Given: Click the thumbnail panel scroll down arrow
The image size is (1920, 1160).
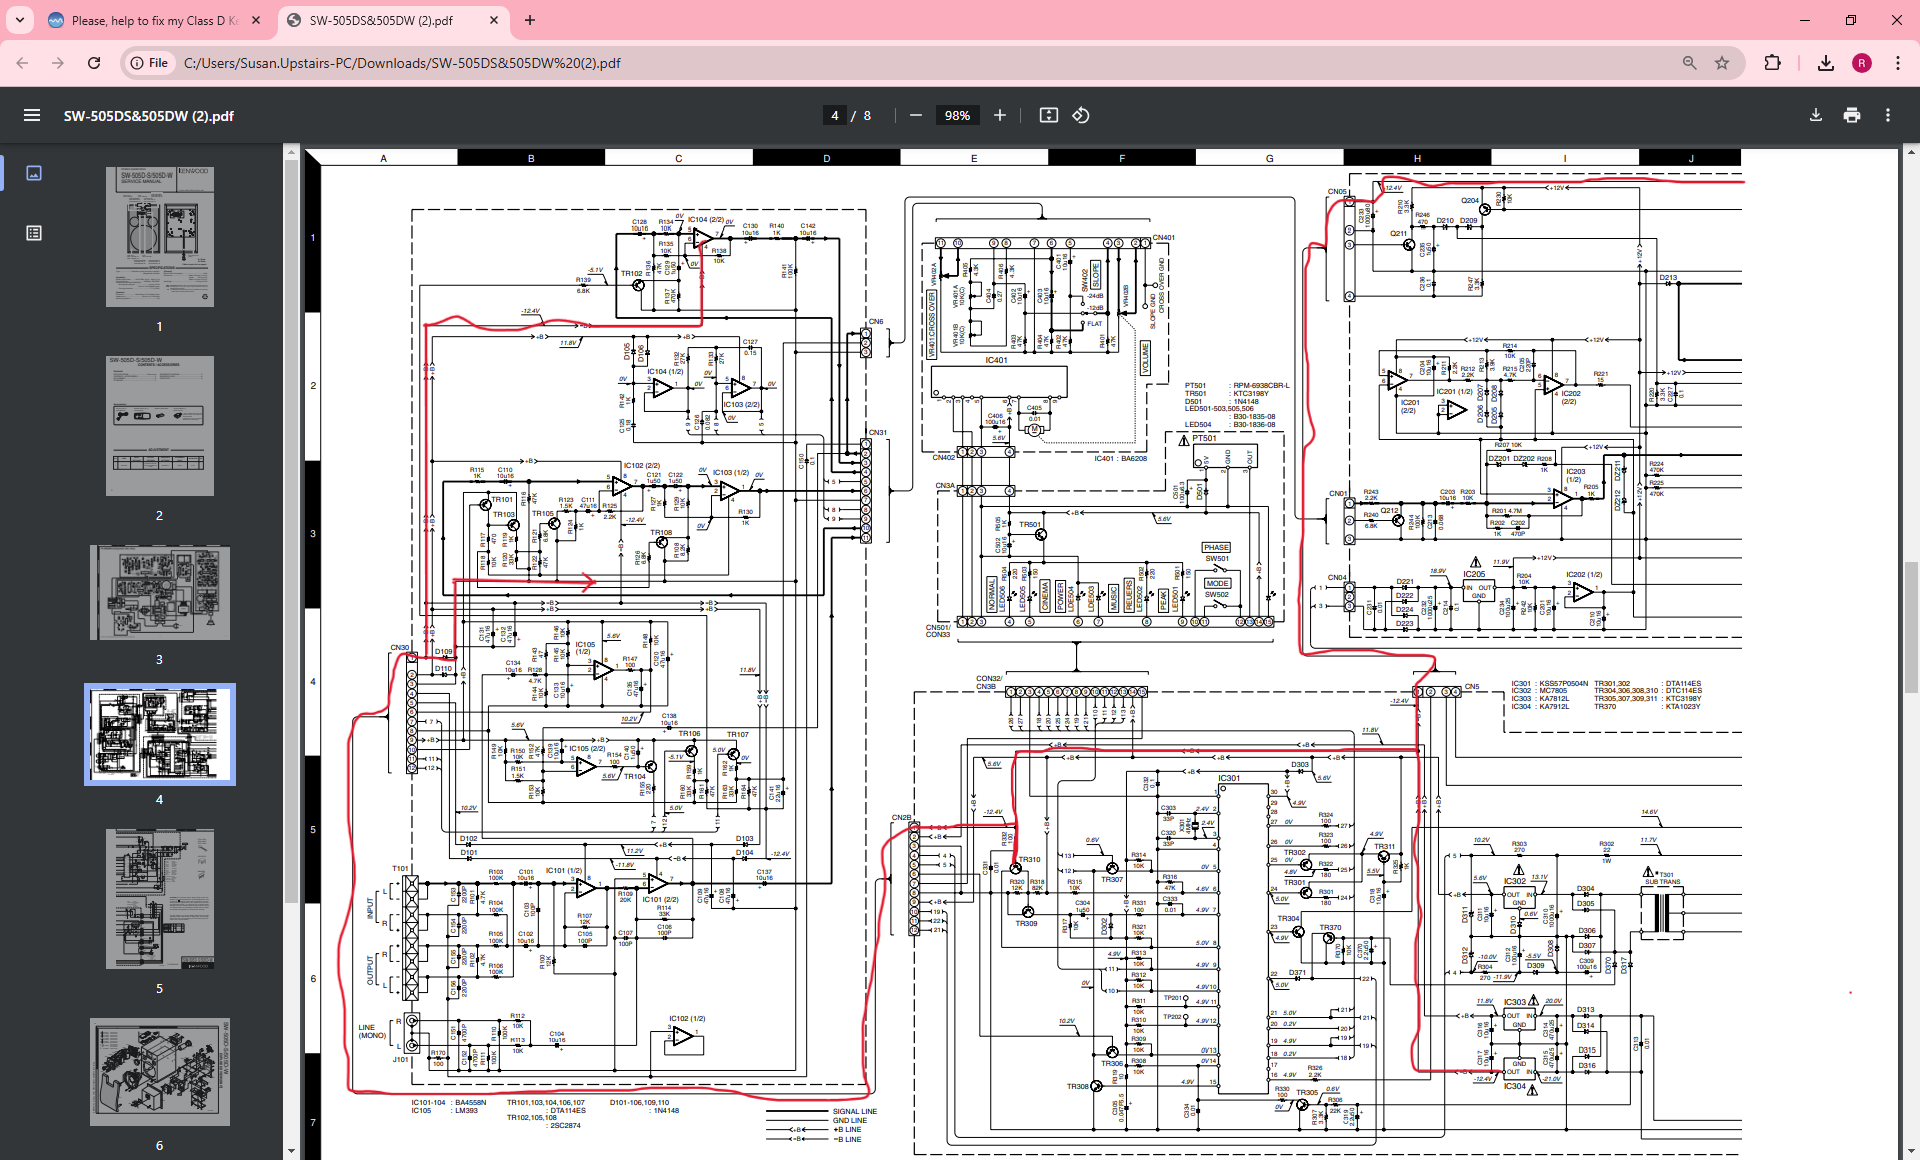Looking at the screenshot, I should tap(292, 1151).
